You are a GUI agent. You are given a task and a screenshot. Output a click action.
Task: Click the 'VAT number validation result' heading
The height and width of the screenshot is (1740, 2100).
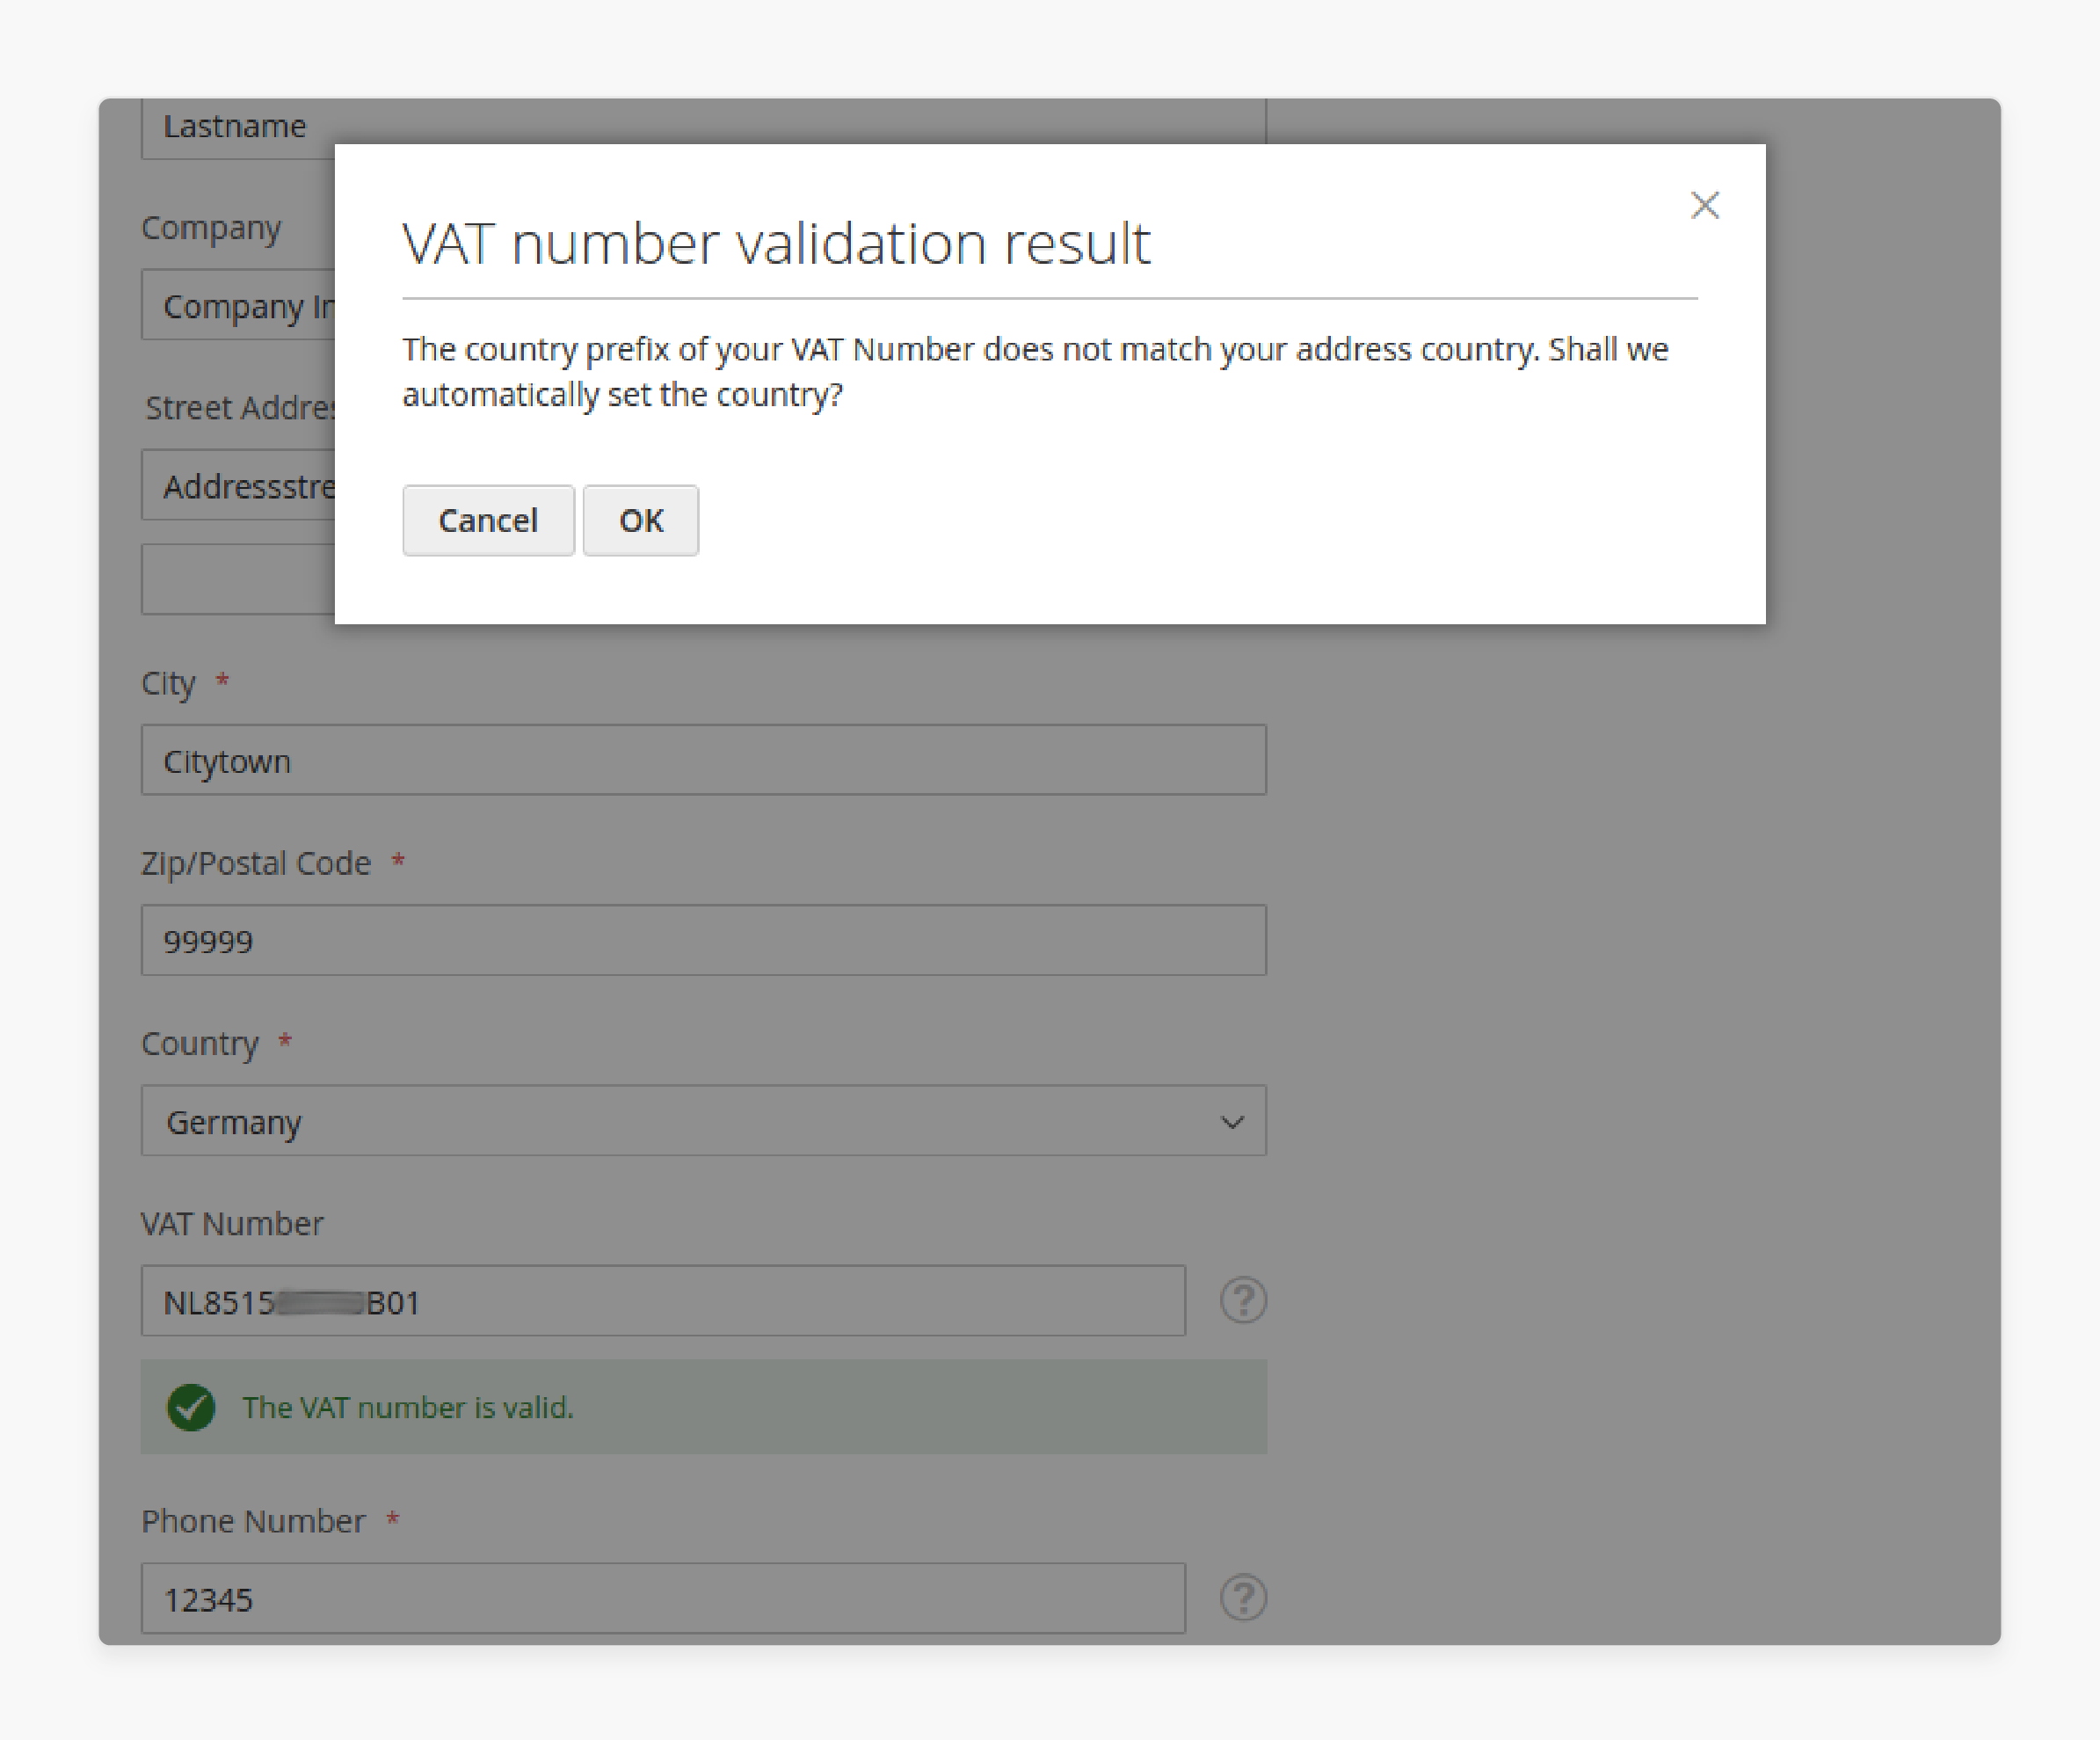click(x=776, y=243)
